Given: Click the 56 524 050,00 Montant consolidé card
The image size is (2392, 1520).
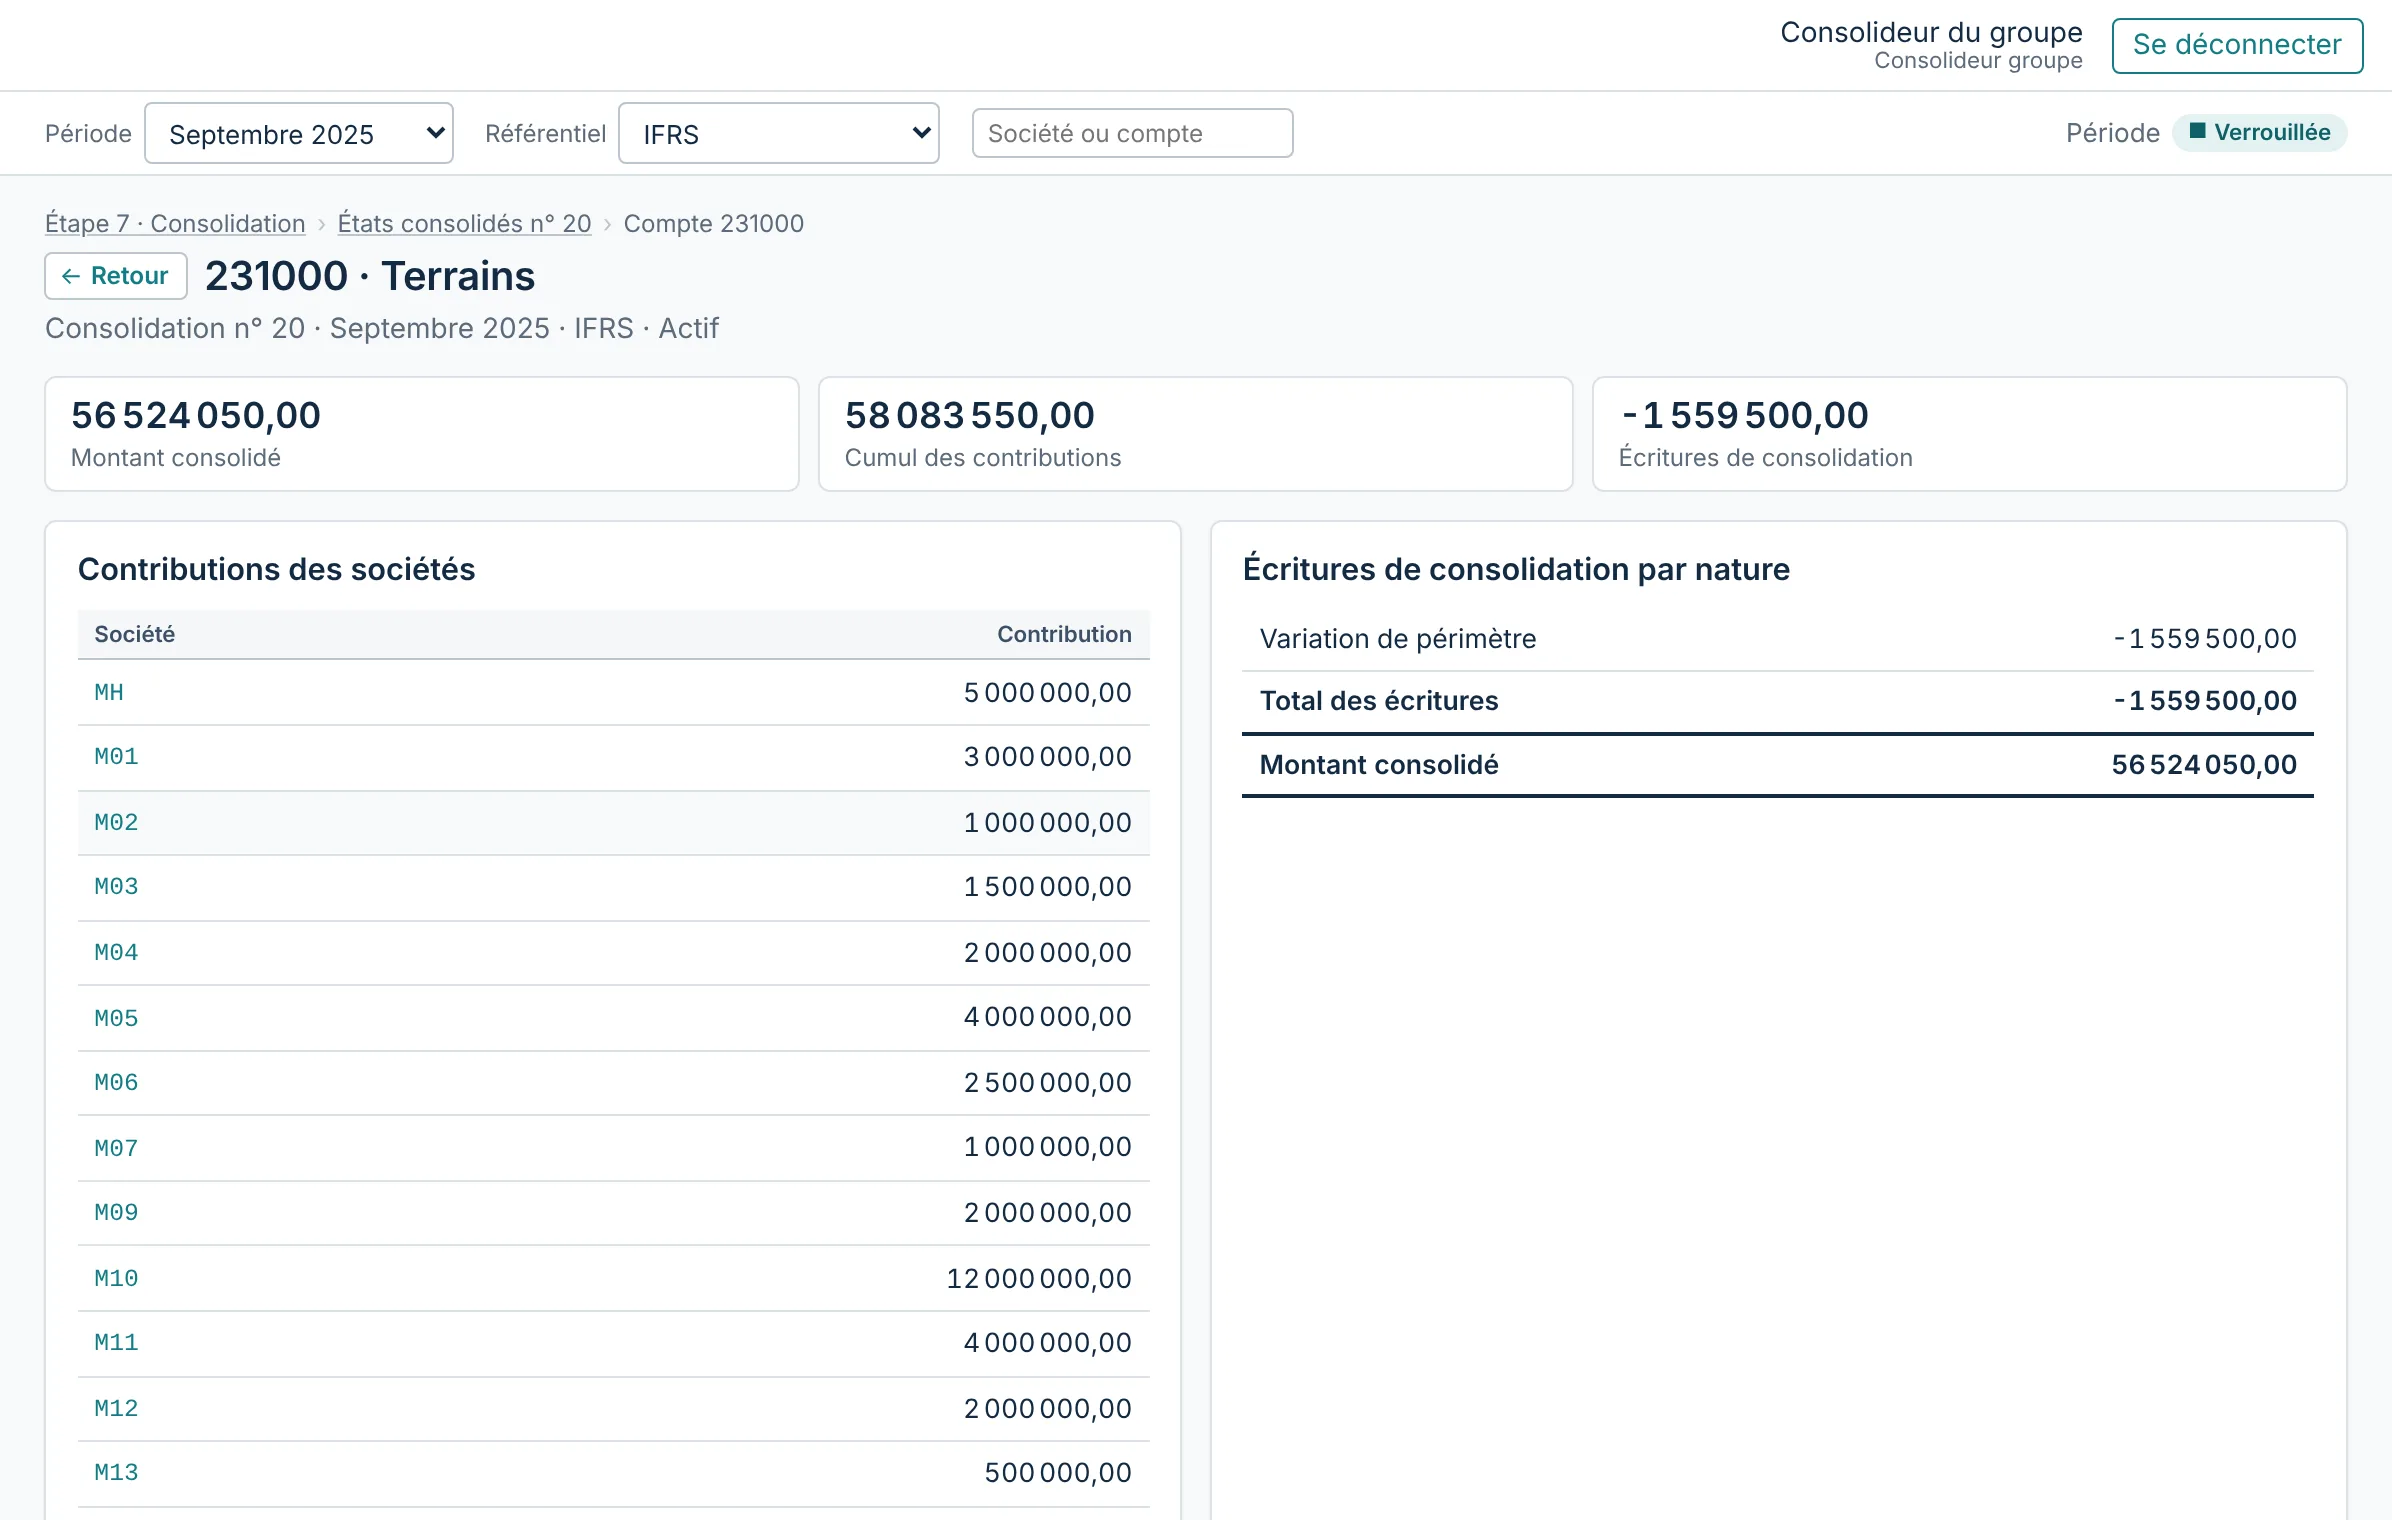Looking at the screenshot, I should pyautogui.click(x=422, y=434).
